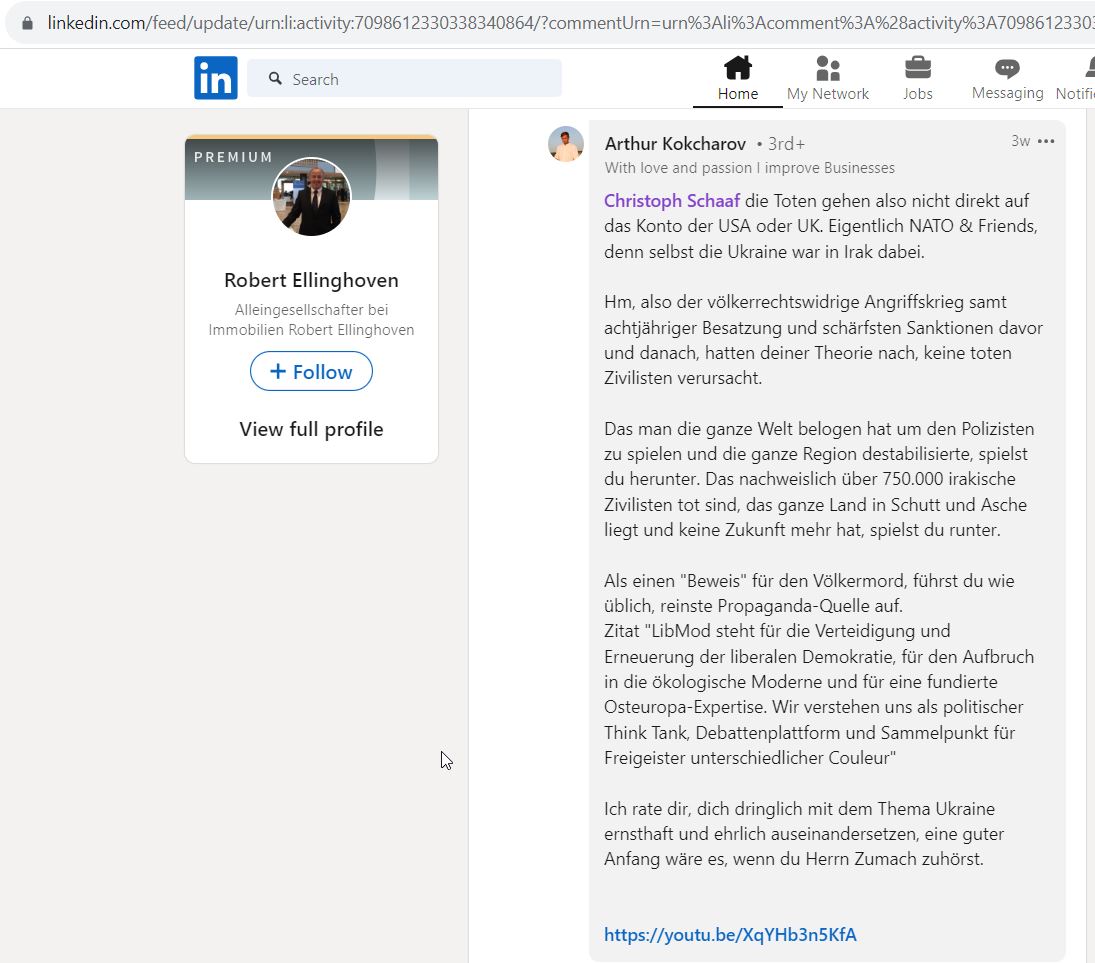Open the youtu.be/XqYHb3n5KfA link
The width and height of the screenshot is (1095, 963).
click(x=730, y=934)
